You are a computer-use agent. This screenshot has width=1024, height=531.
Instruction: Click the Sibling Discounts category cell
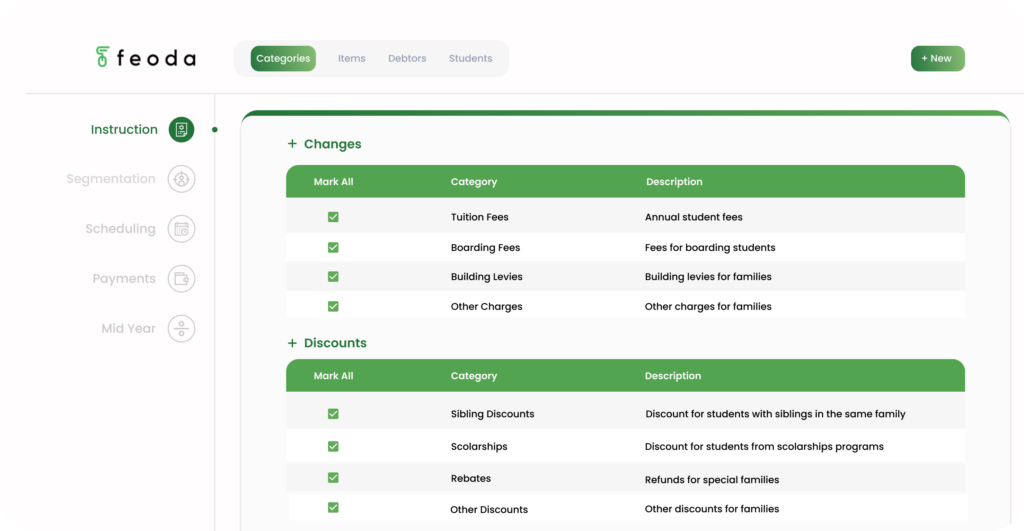pyautogui.click(x=492, y=414)
